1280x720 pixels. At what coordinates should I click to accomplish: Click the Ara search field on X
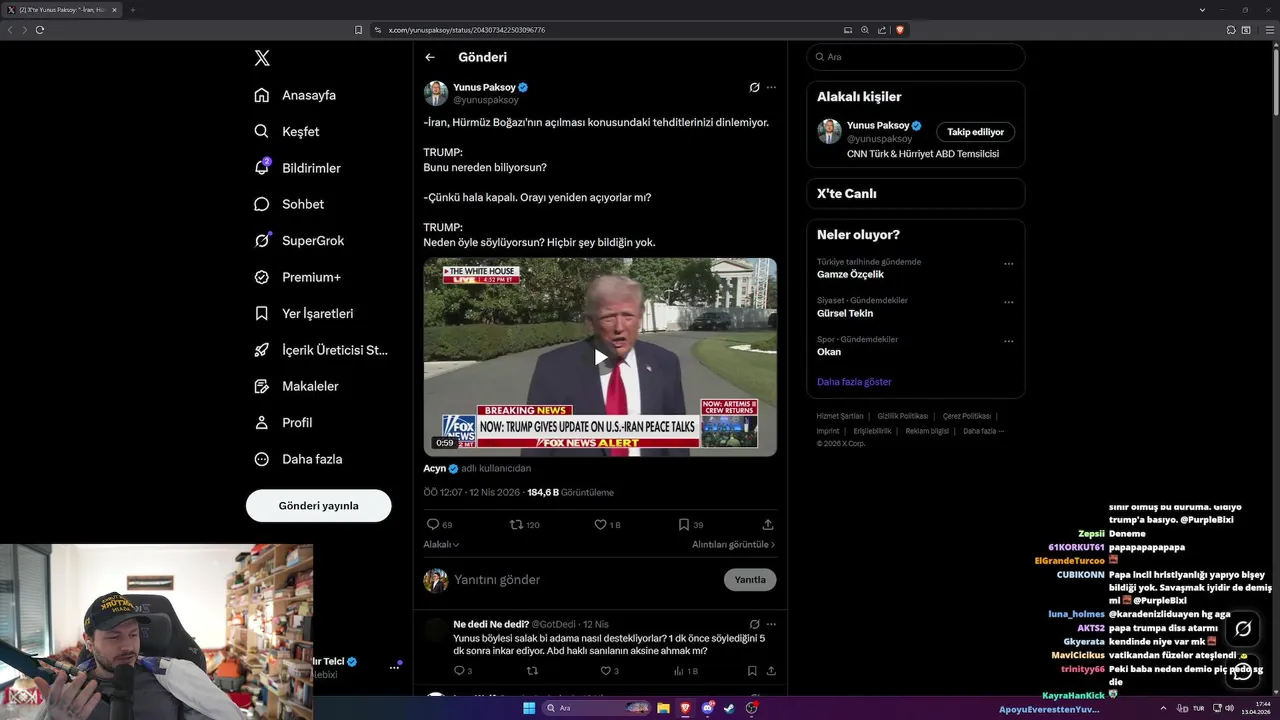(x=915, y=57)
